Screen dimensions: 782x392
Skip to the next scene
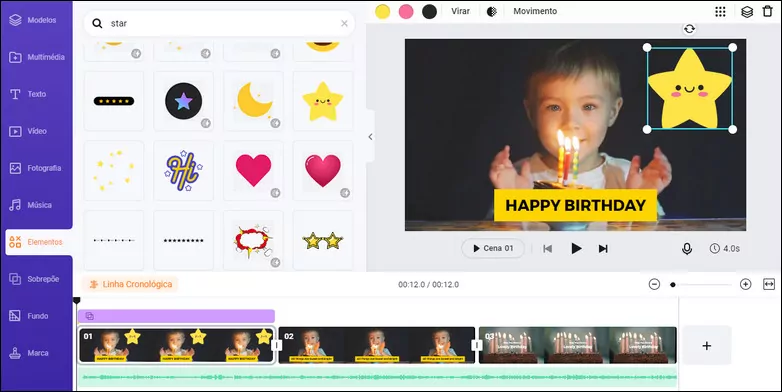click(603, 248)
